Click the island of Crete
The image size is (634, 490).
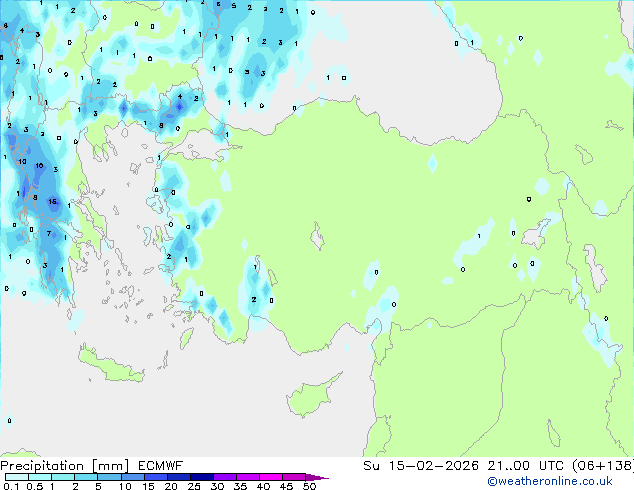111,365
